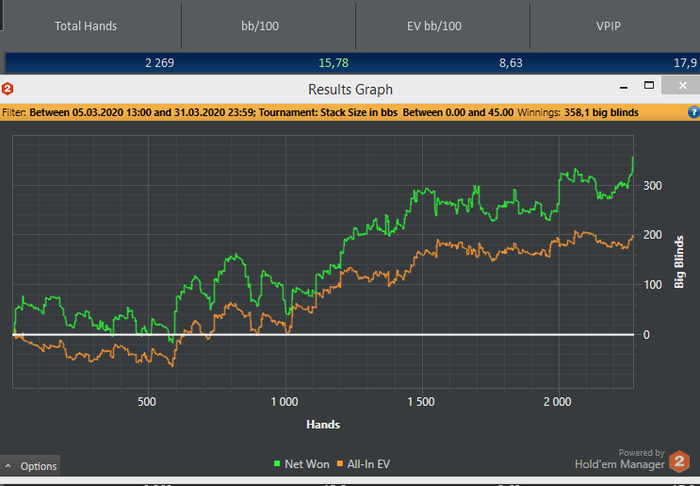The image size is (700, 486).
Task: Click the 2 000 hands axis label
Action: (557, 402)
